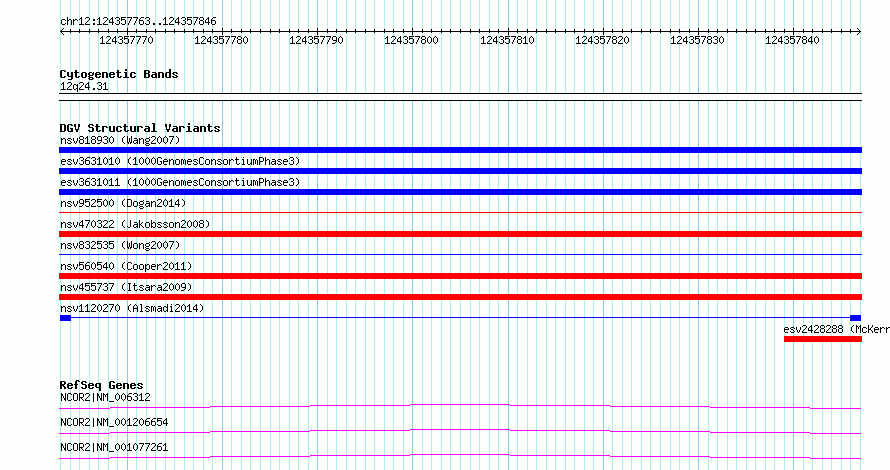Click the red bar of nsv455737
Screen dimensions: 890x470
click(x=460, y=297)
